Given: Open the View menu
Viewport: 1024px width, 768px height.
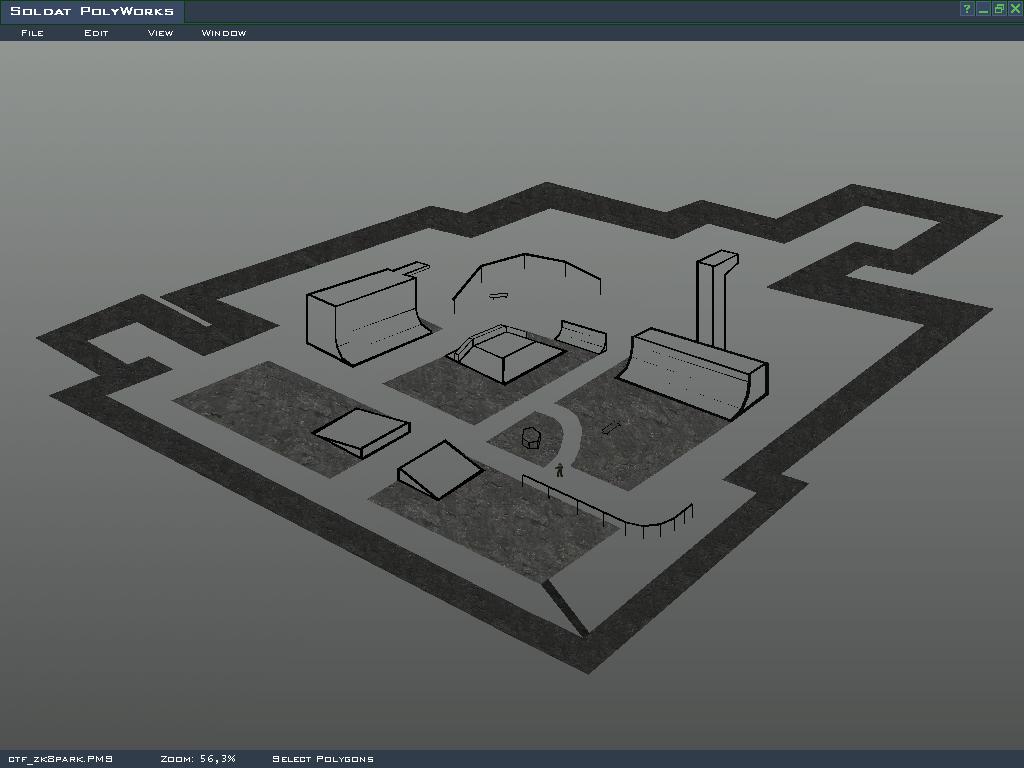Looking at the screenshot, I should (x=160, y=33).
